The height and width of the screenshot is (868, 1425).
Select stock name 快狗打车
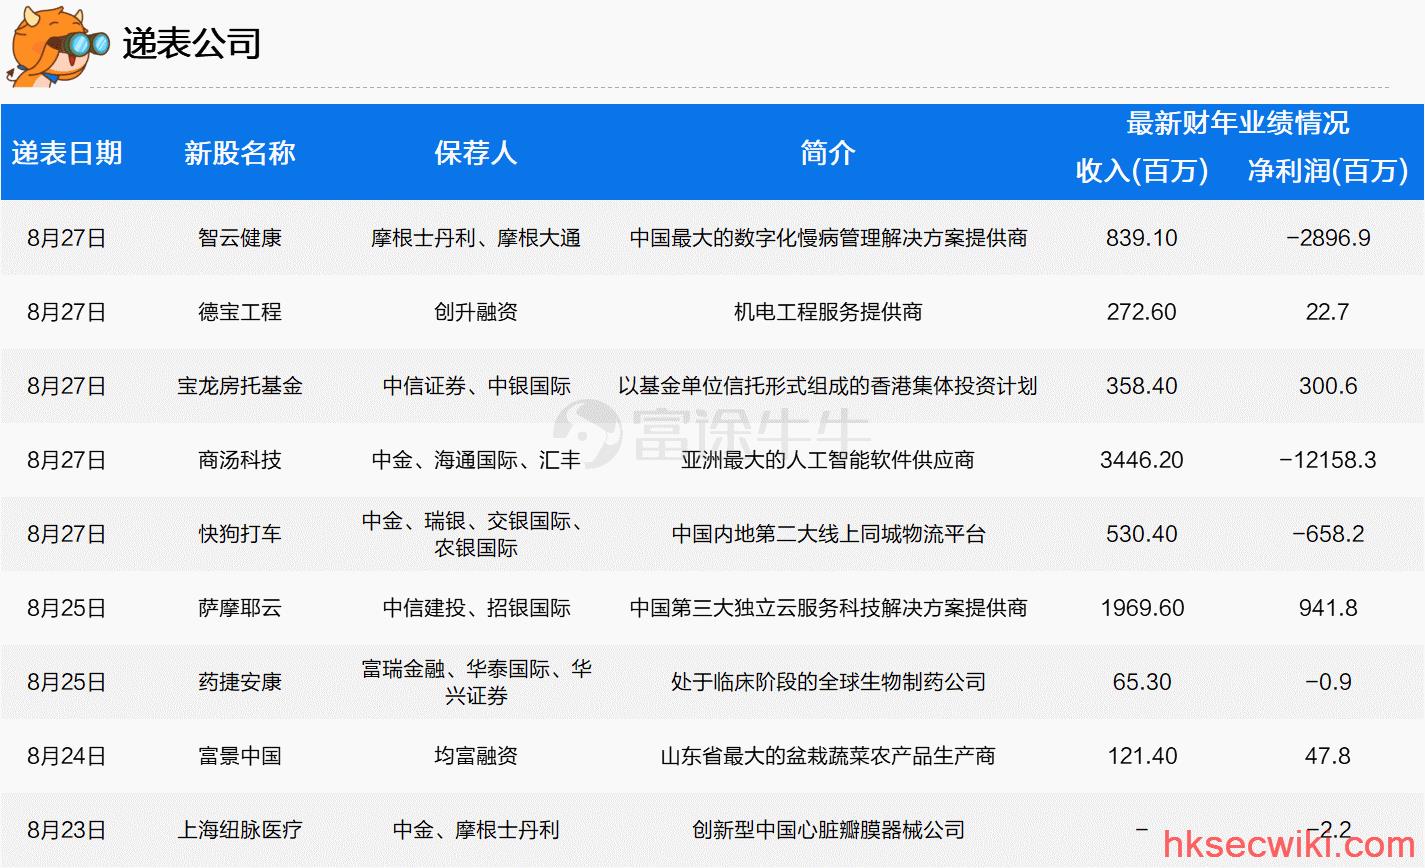point(240,534)
